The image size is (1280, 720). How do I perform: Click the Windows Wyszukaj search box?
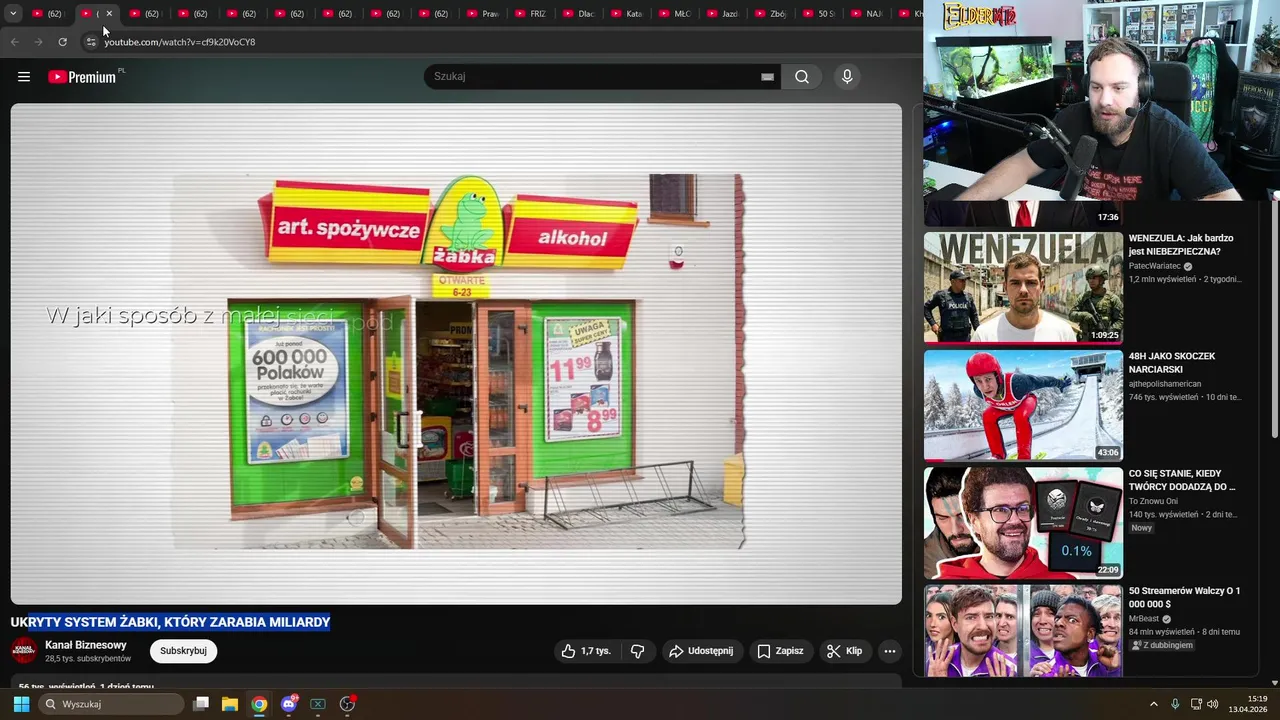(111, 704)
